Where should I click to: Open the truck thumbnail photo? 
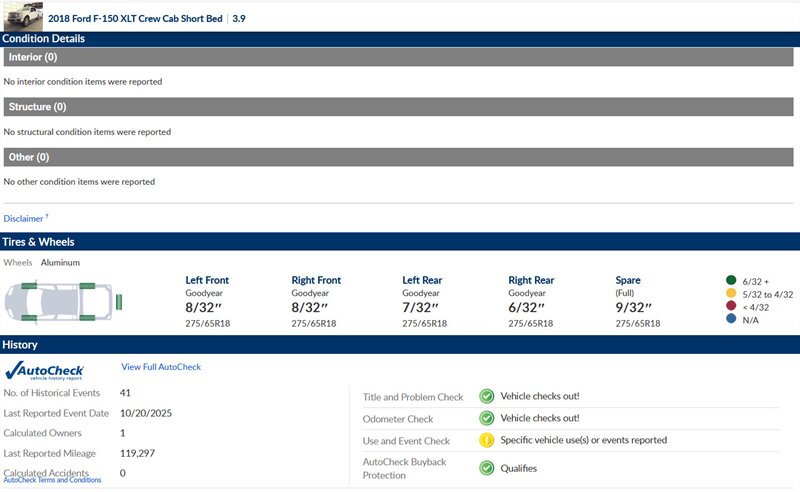[x=23, y=16]
